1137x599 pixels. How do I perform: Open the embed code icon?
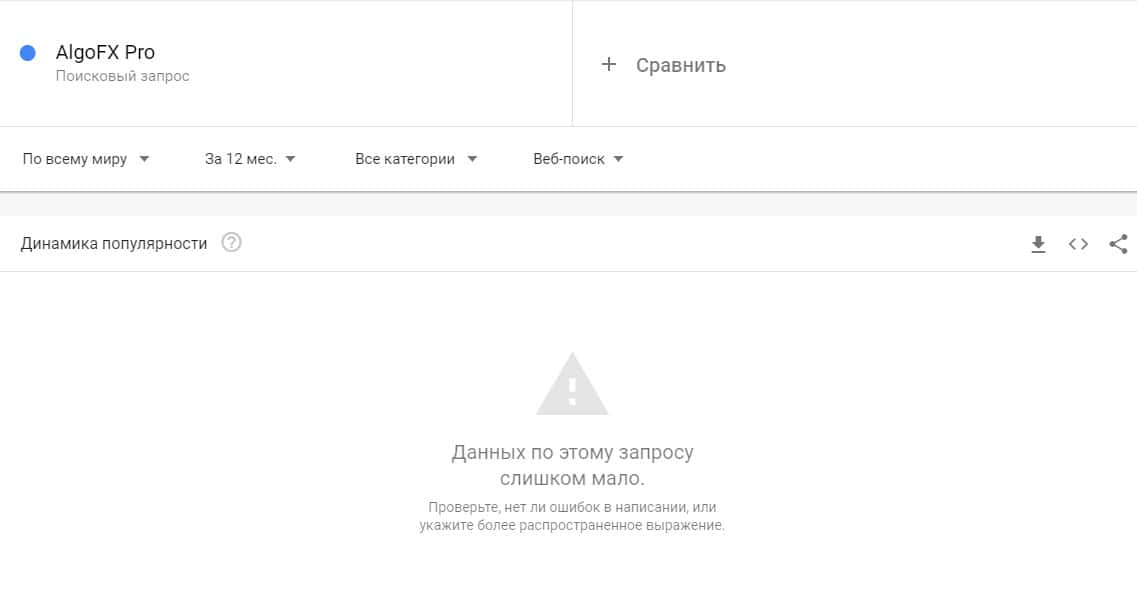pyautogui.click(x=1078, y=244)
